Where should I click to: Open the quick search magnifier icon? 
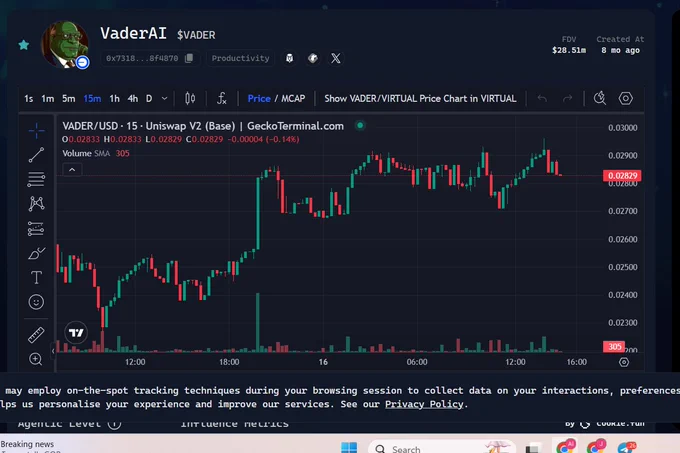click(x=600, y=98)
